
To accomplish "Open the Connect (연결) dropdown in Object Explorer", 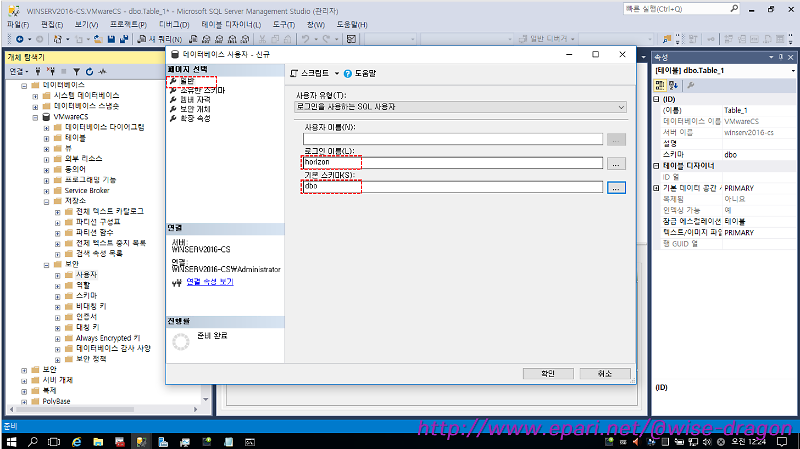I will [x=19, y=71].
